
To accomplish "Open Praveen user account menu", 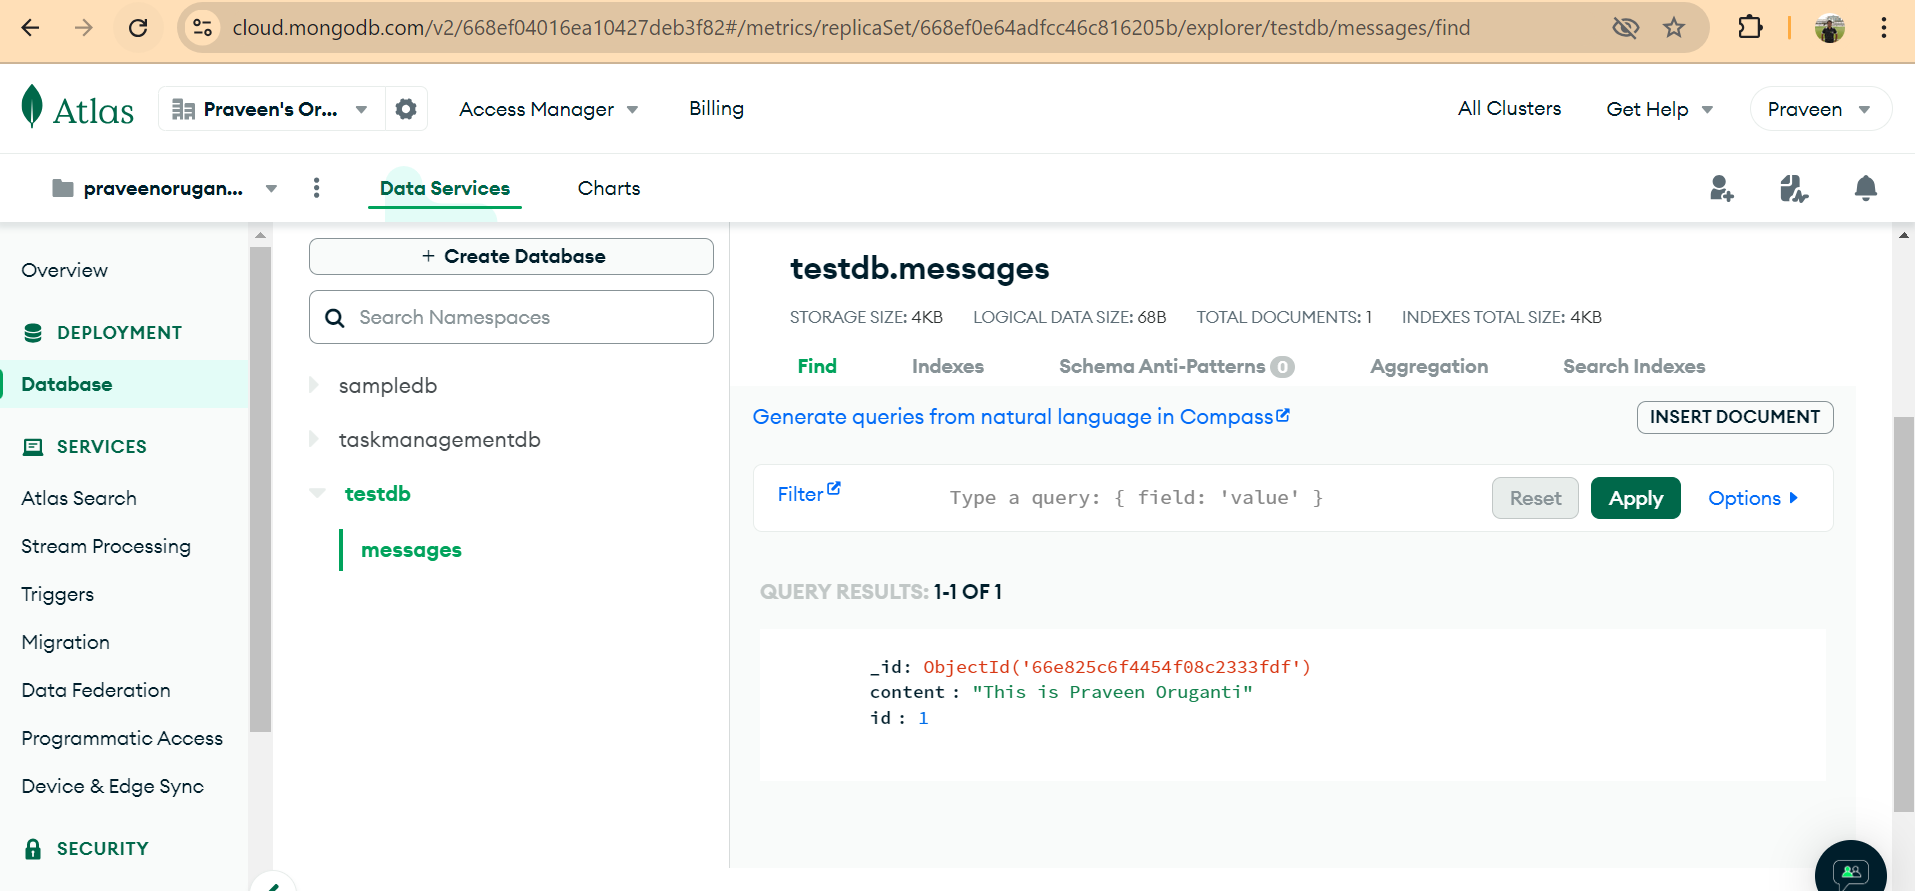I will click(x=1820, y=109).
